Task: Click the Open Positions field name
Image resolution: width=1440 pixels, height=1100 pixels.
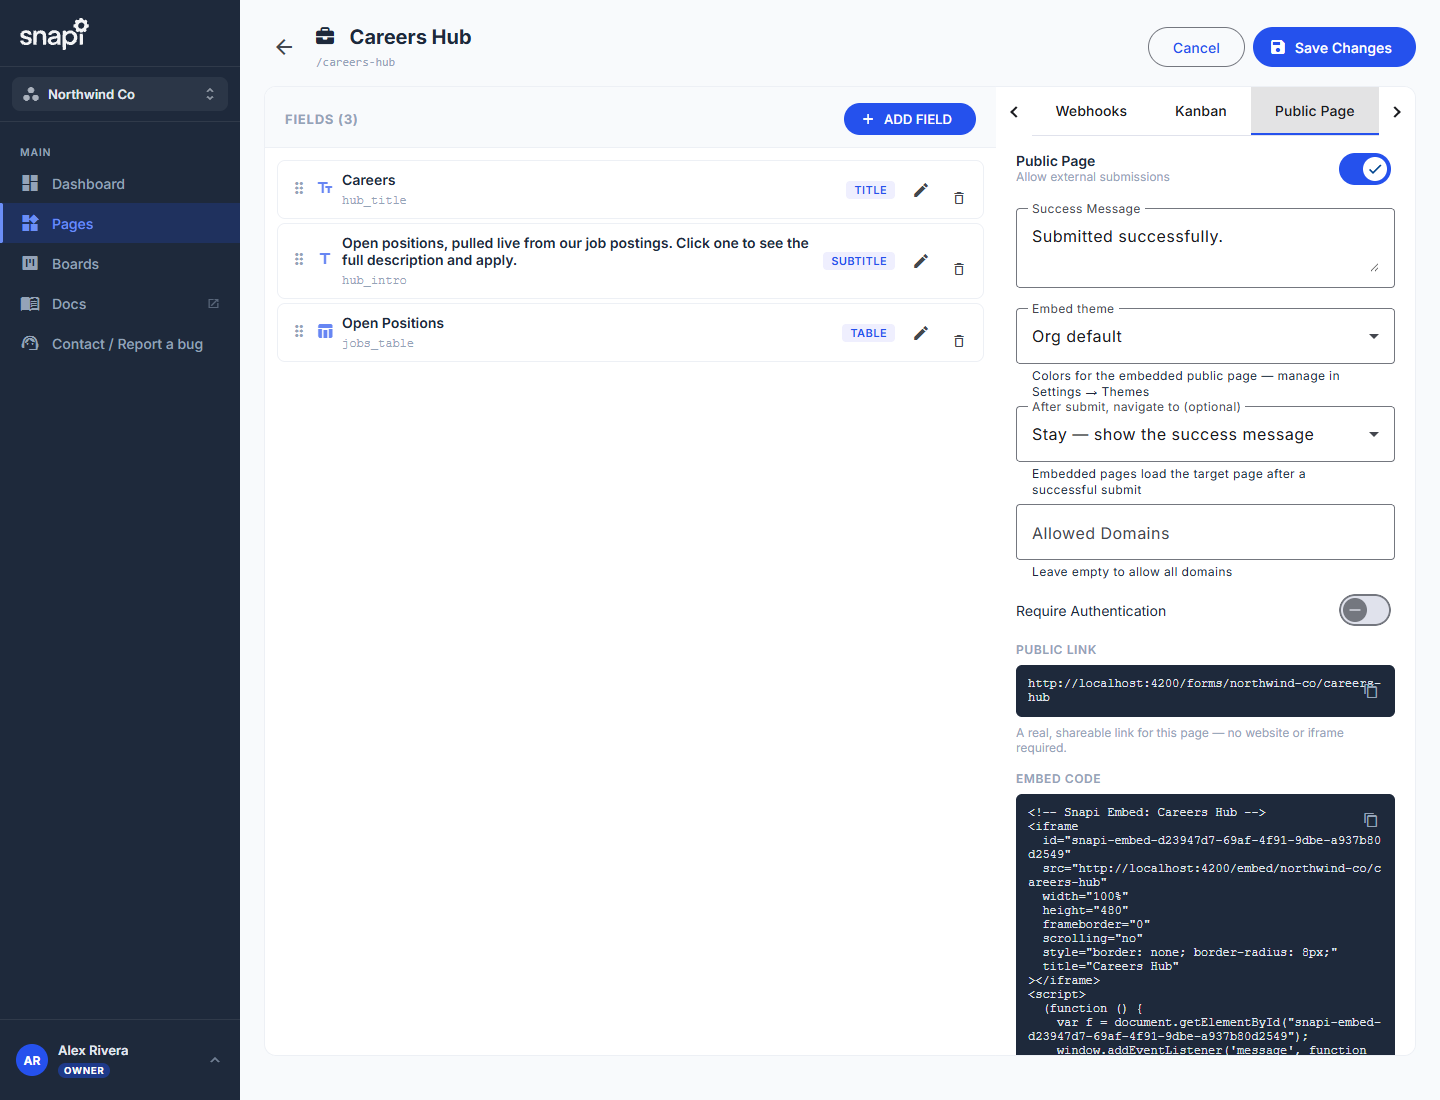Action: point(393,323)
